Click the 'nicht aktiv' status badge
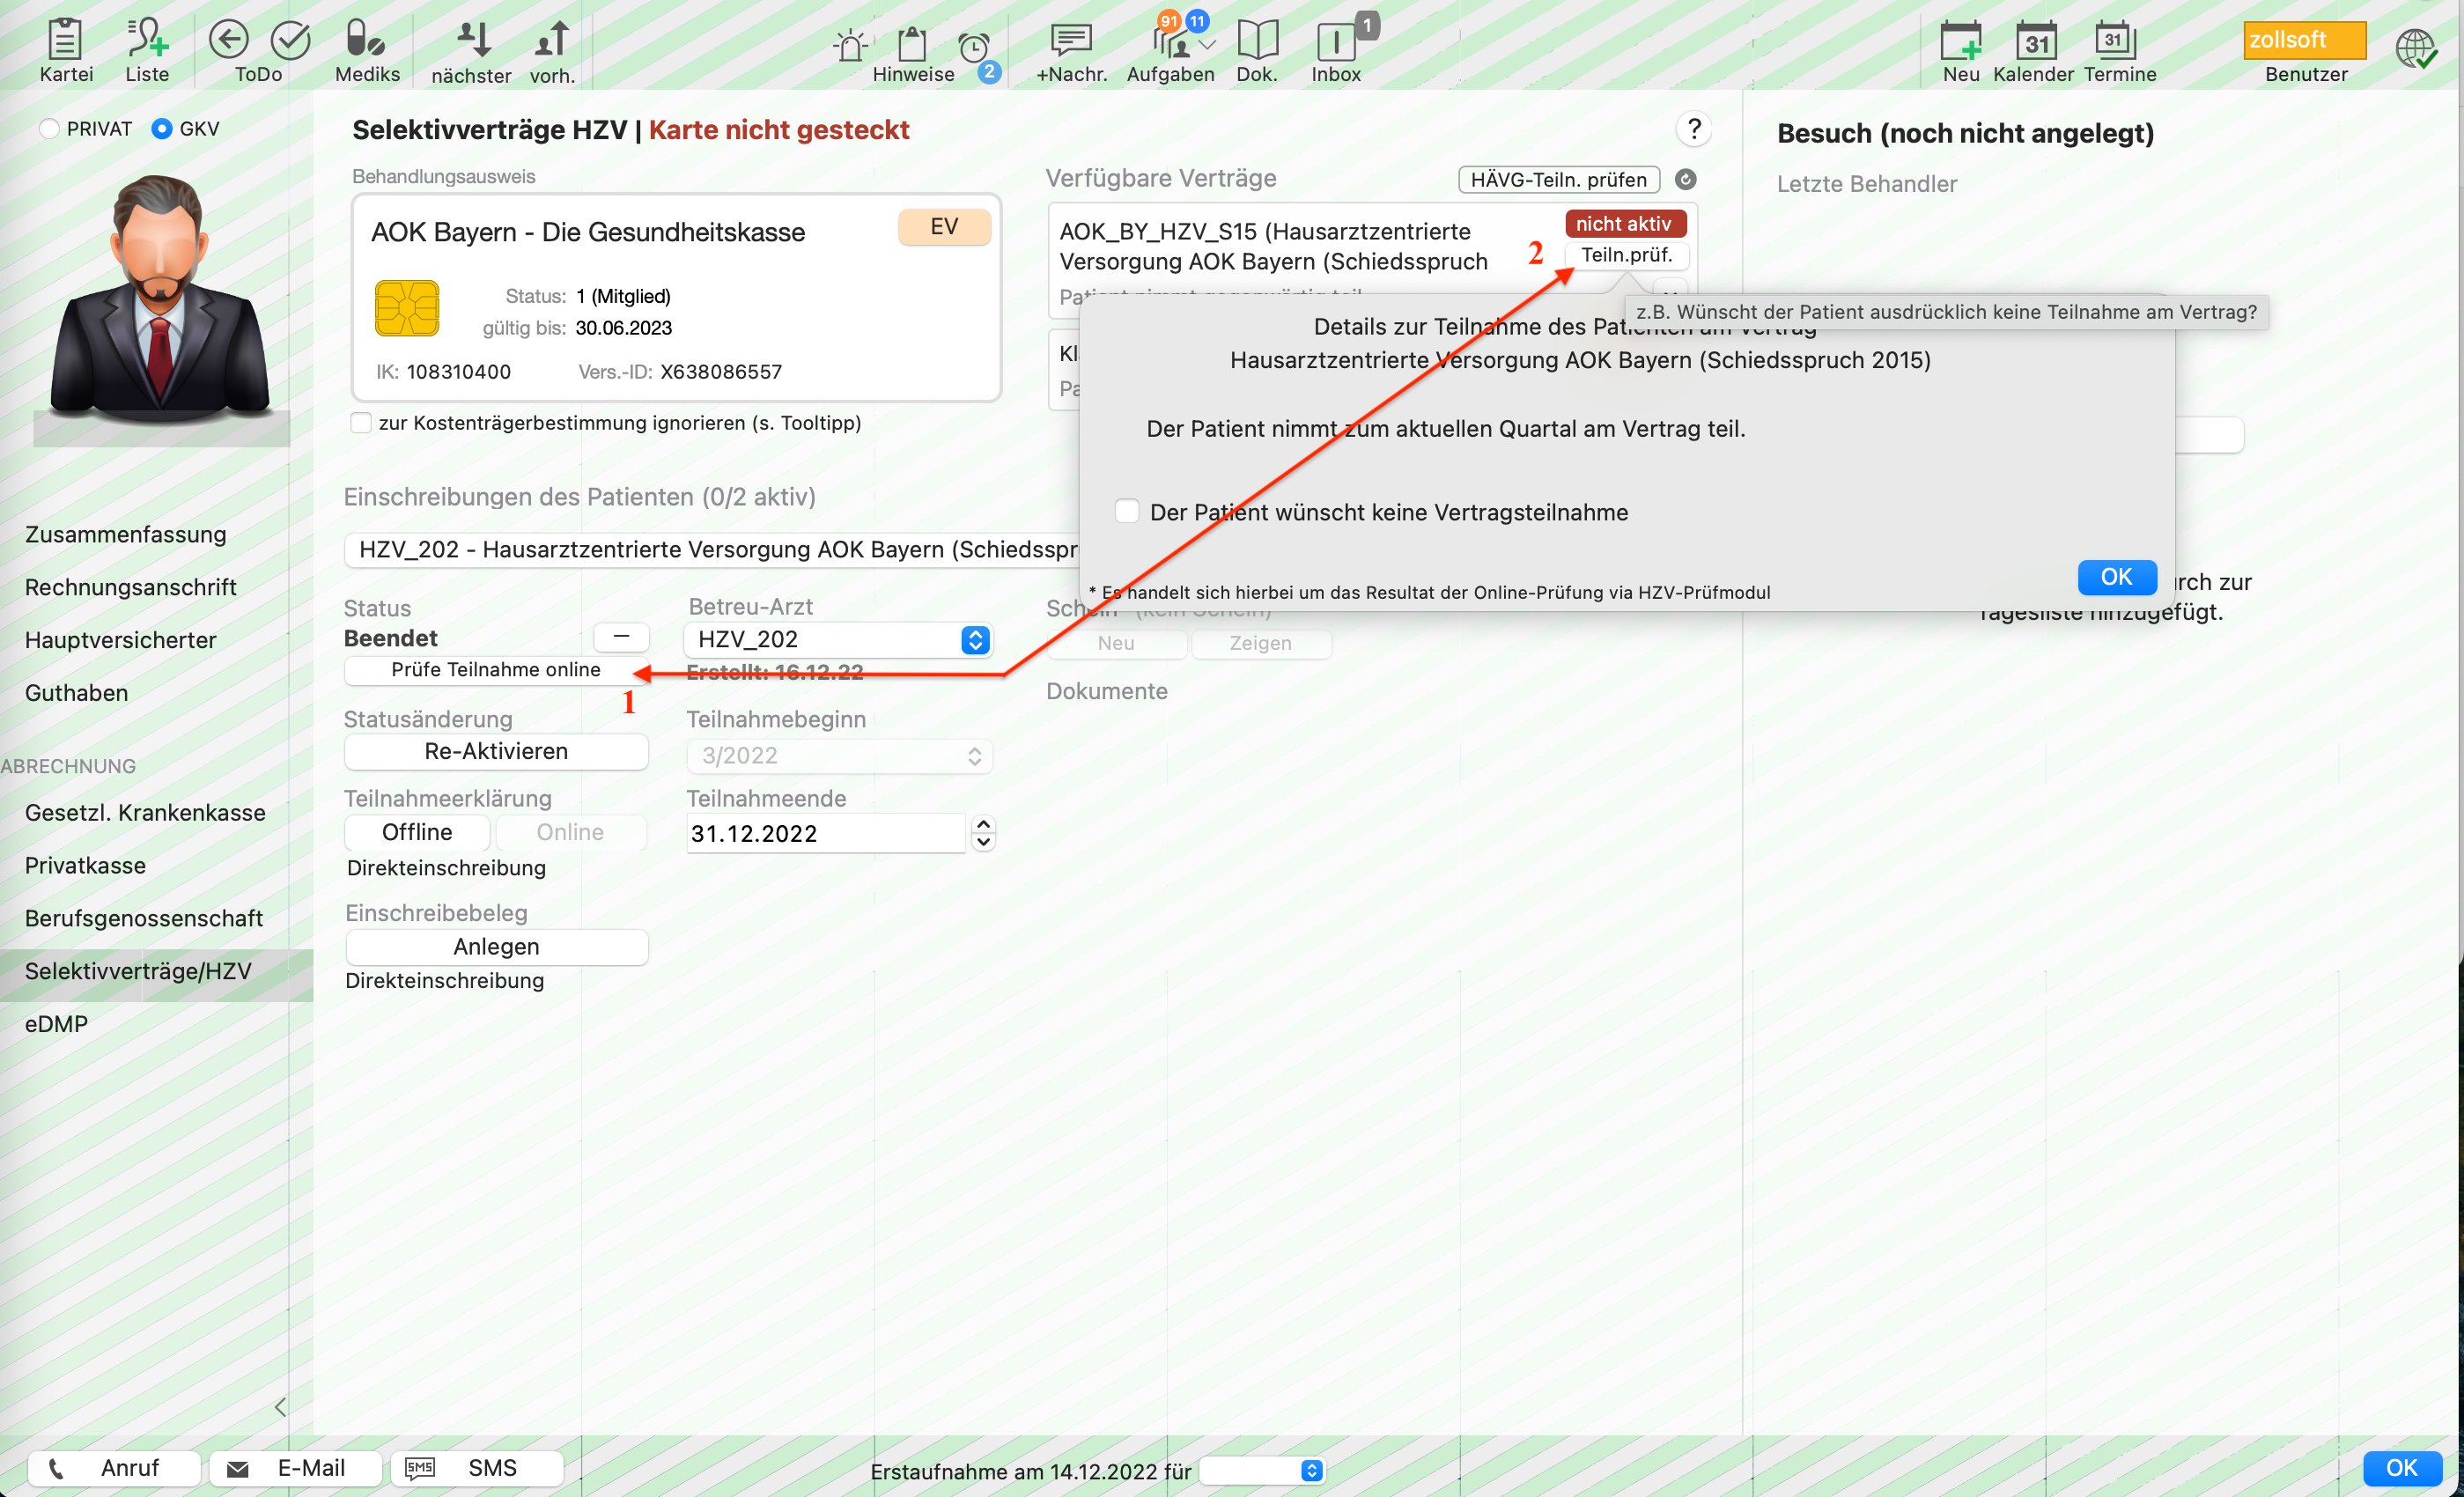 tap(1625, 223)
